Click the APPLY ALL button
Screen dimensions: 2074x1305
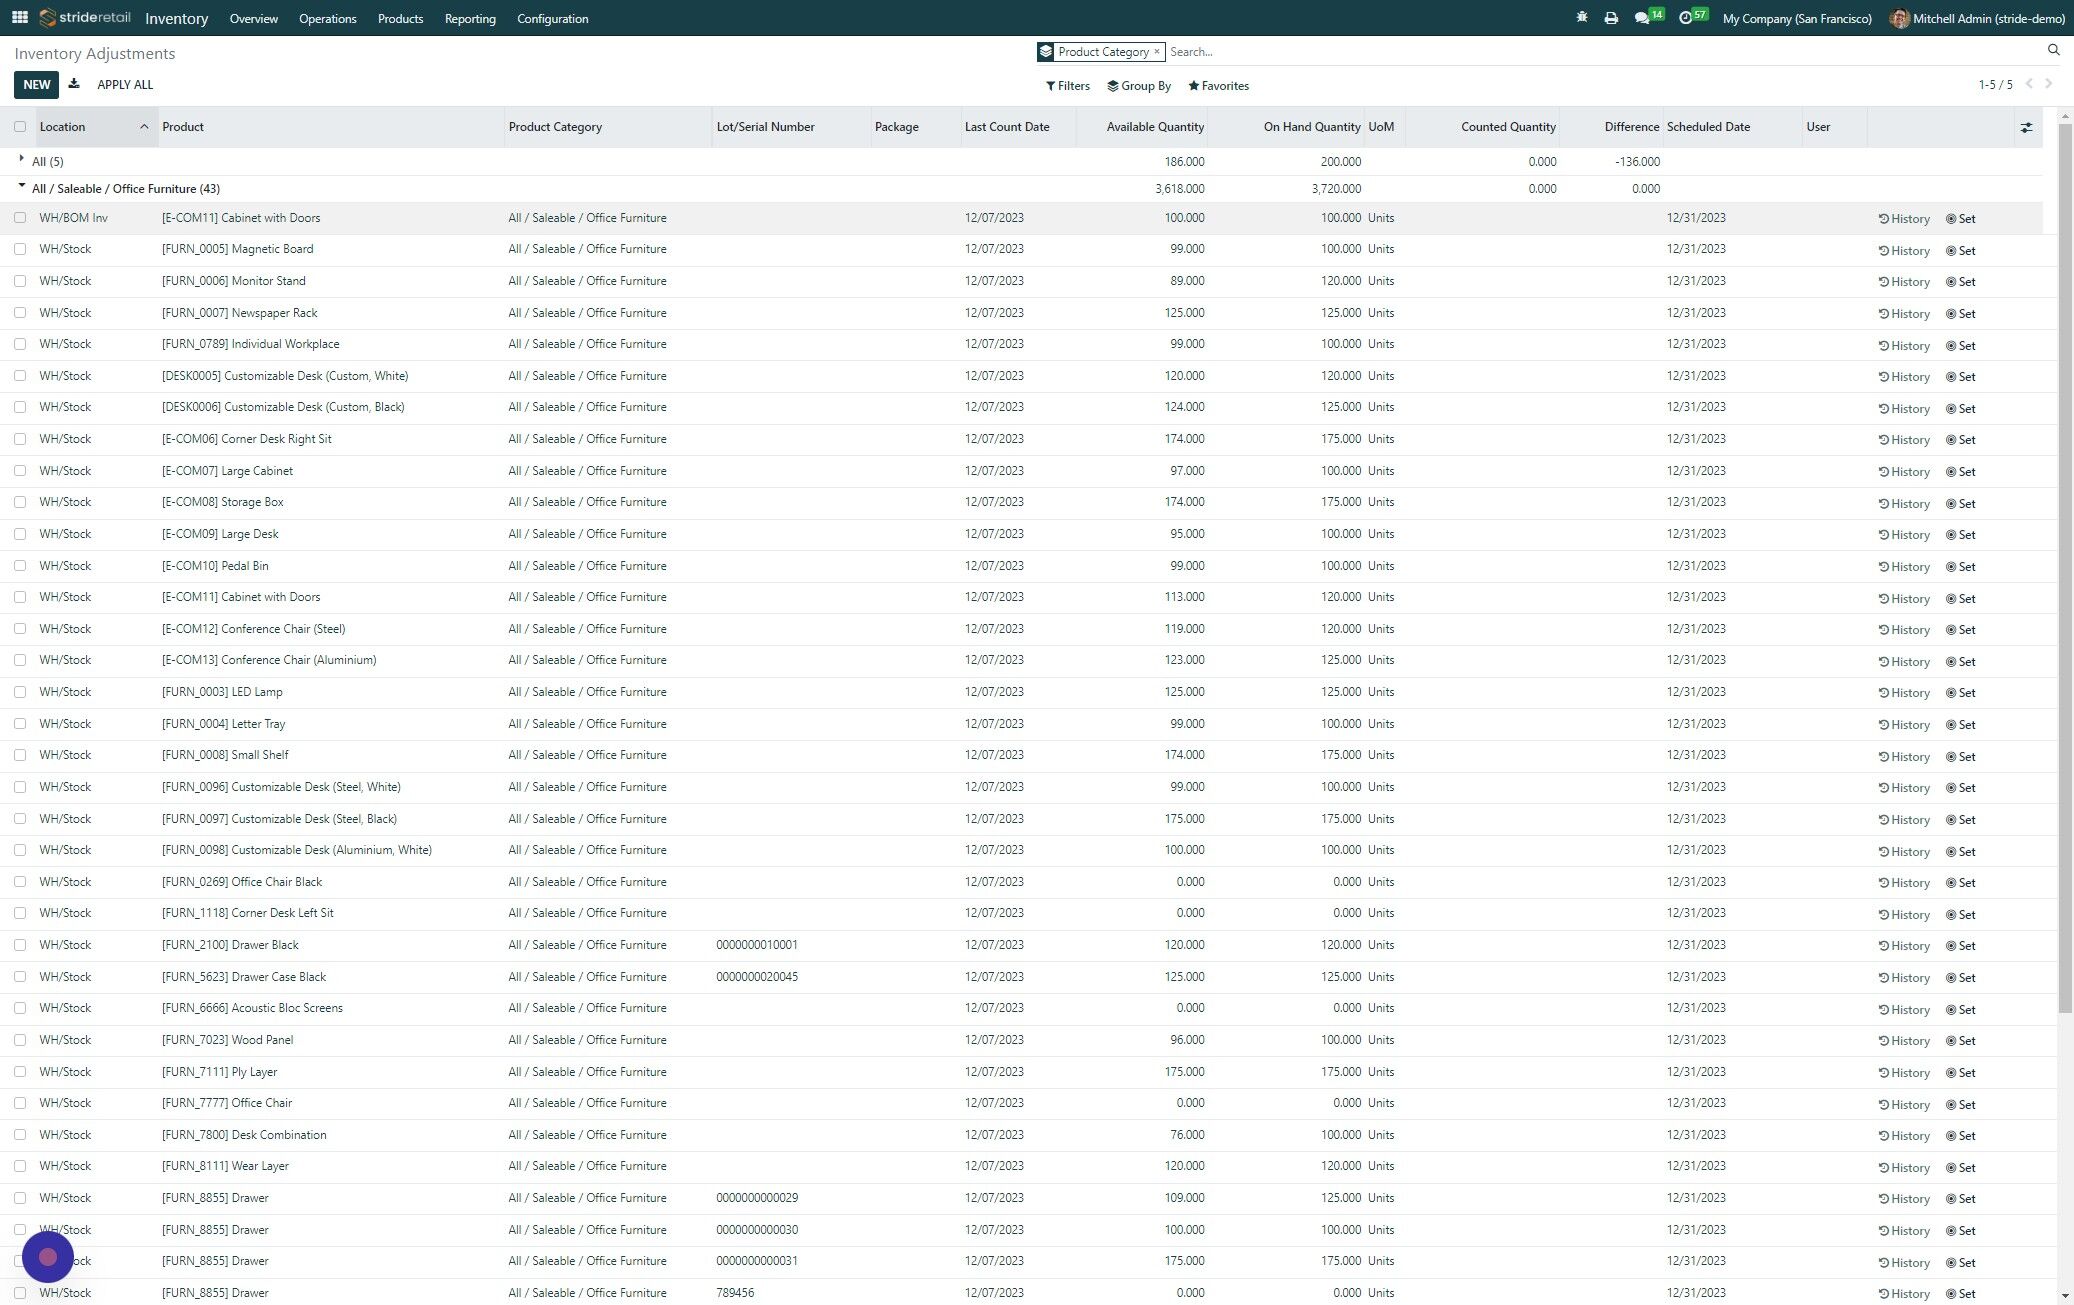click(125, 85)
